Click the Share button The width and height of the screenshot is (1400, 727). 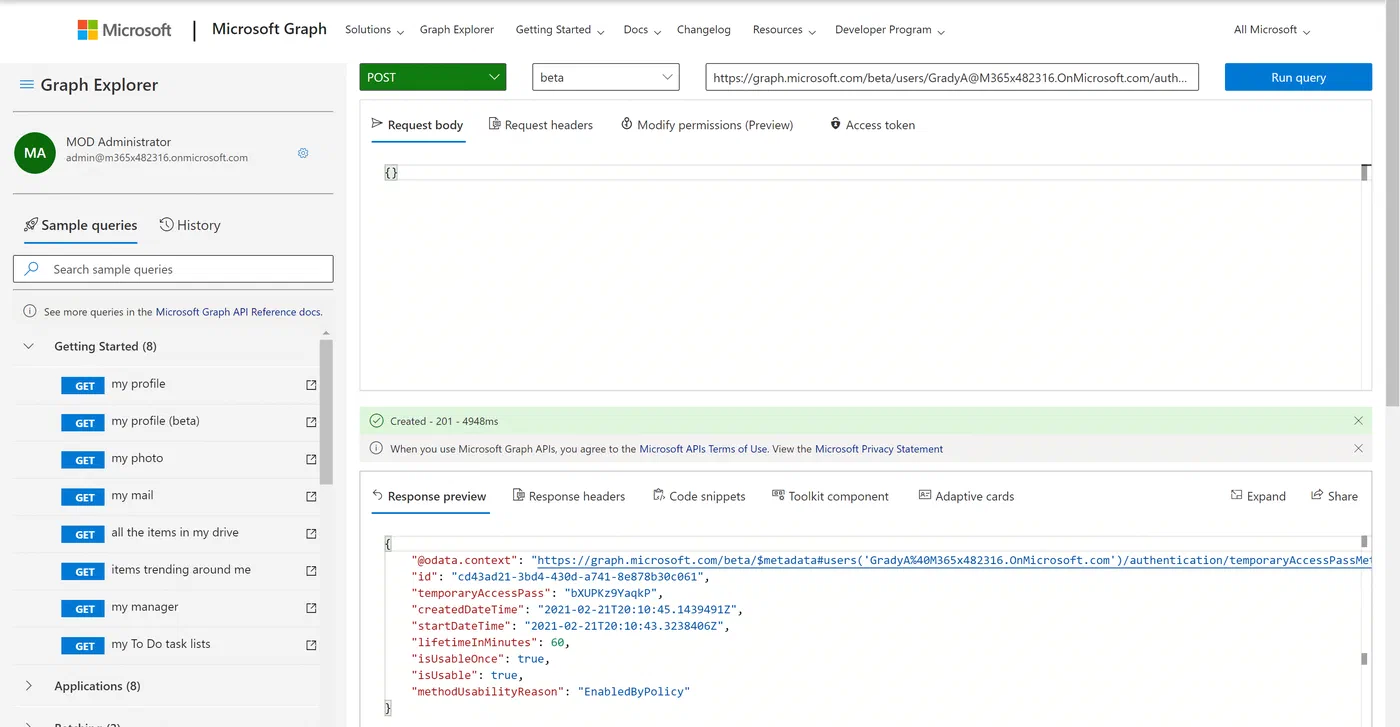coord(1334,496)
